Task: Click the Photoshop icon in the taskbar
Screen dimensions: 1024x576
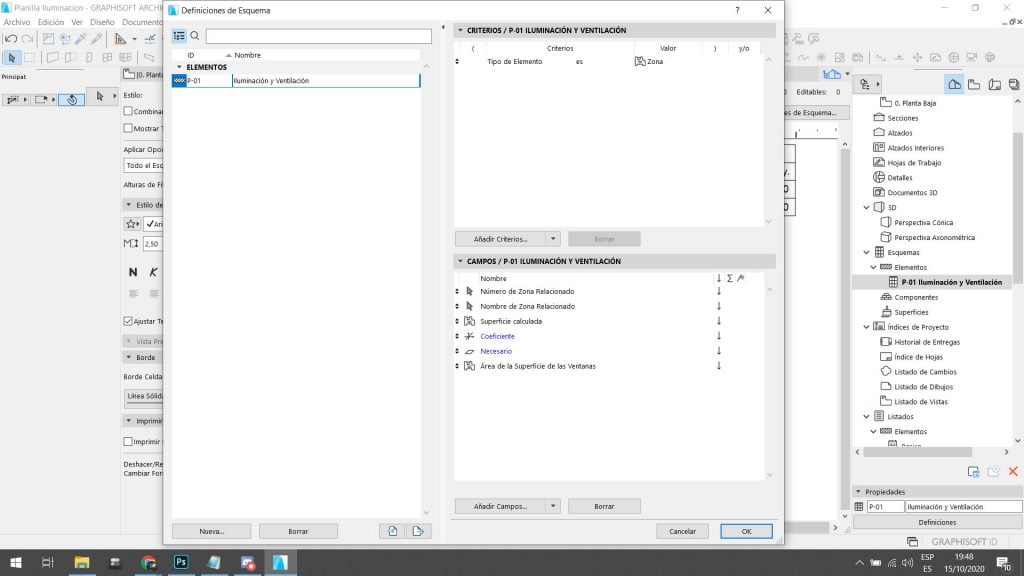Action: (x=181, y=563)
